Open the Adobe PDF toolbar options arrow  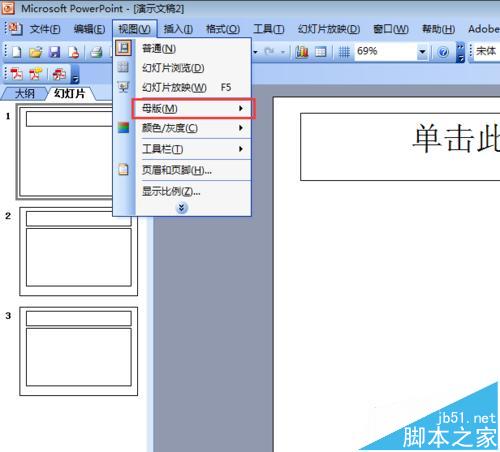[76, 75]
